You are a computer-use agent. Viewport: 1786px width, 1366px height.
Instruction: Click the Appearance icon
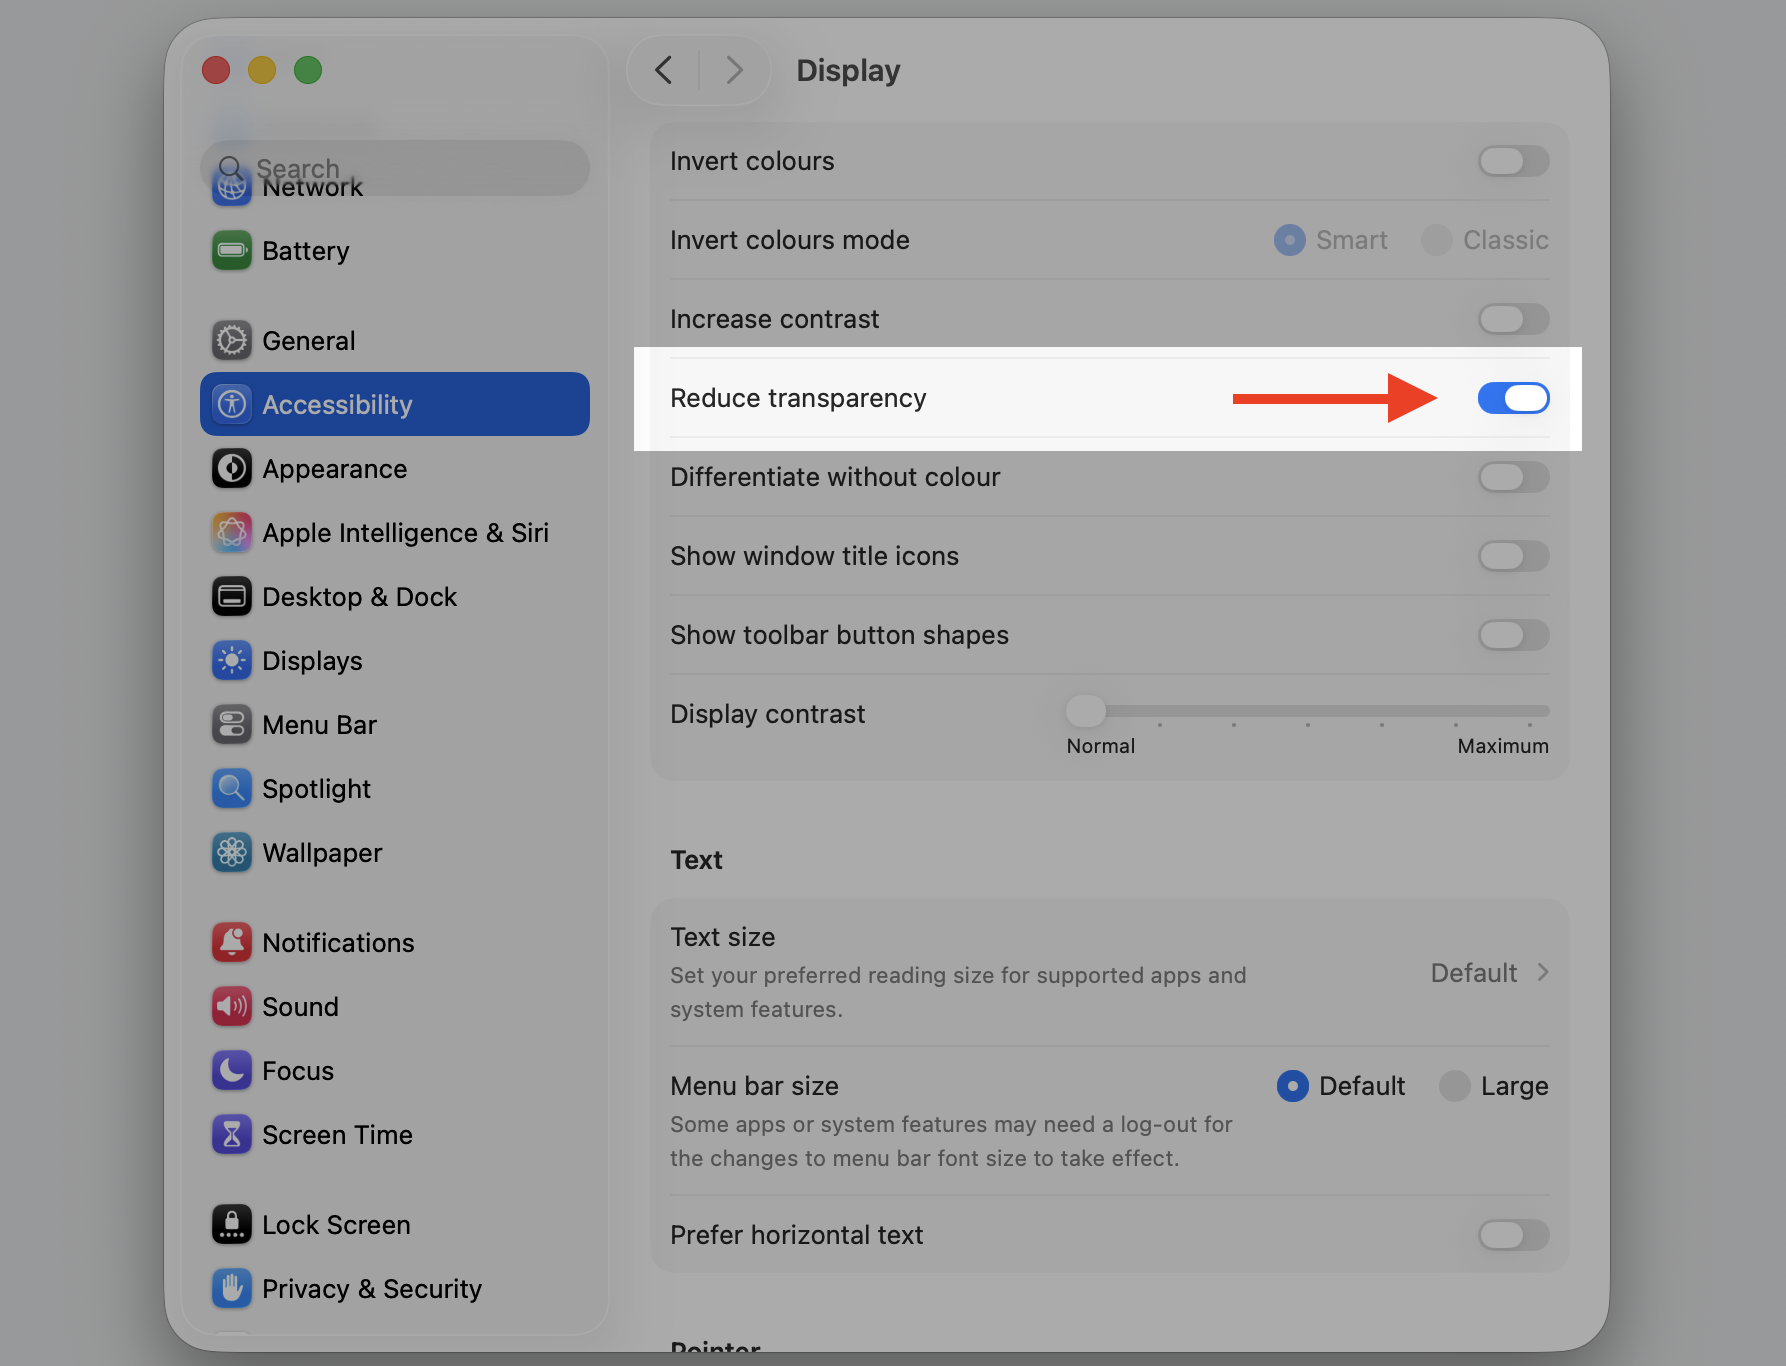coord(232,468)
